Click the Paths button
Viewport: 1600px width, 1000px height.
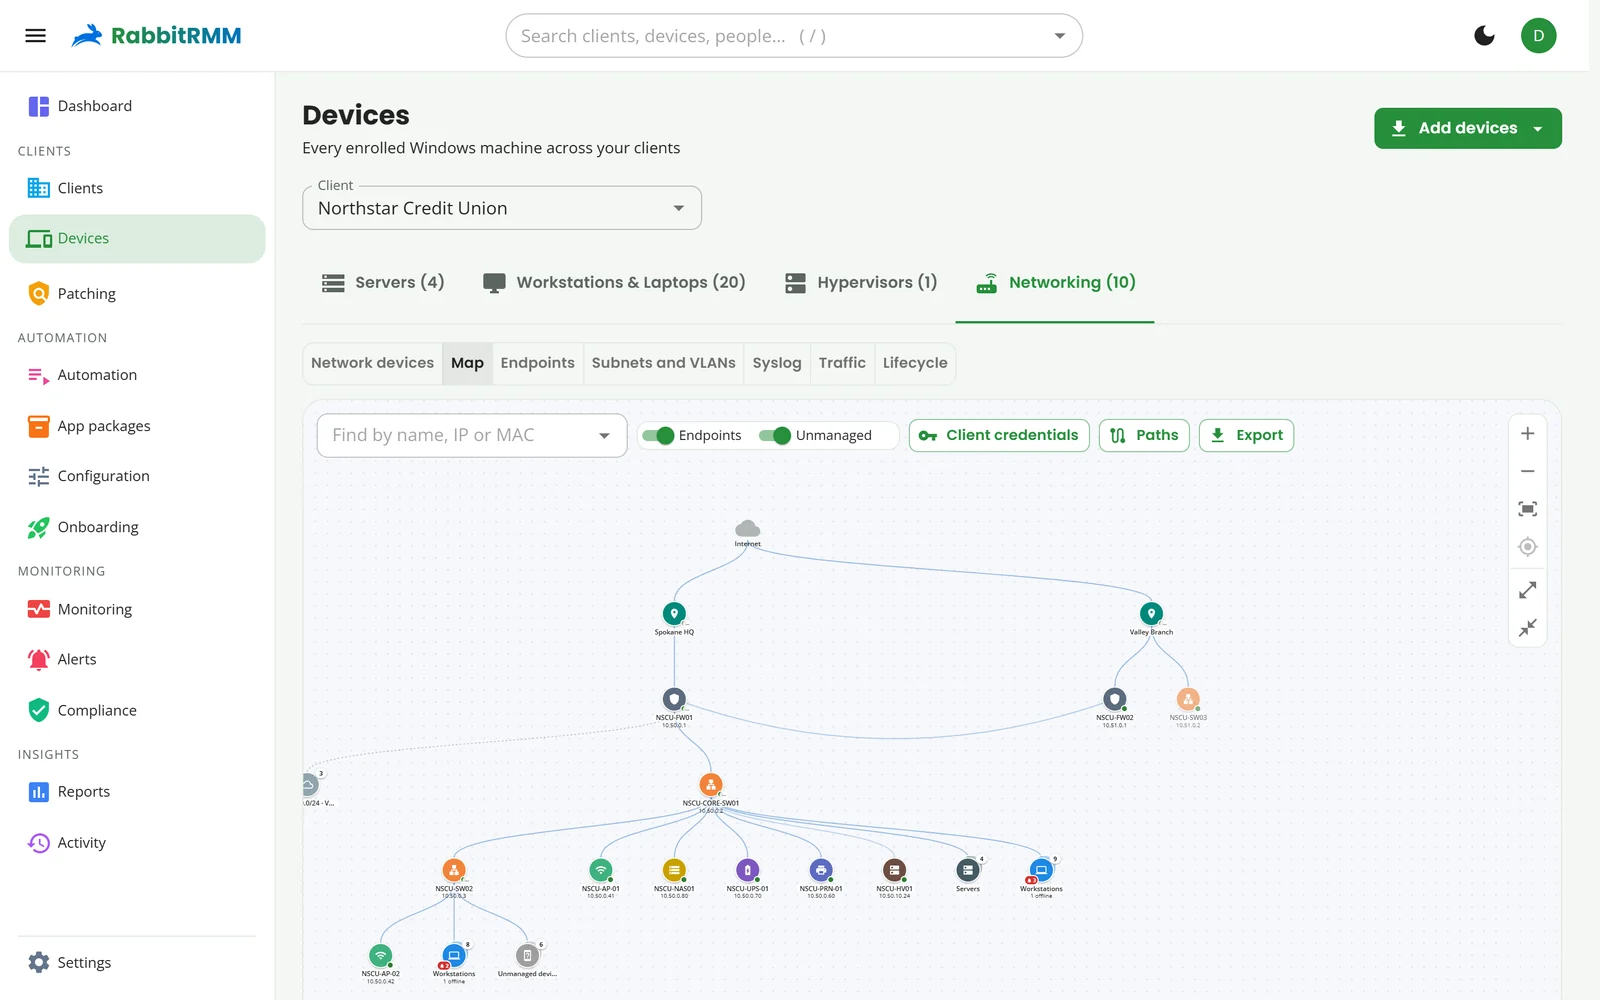click(1144, 435)
